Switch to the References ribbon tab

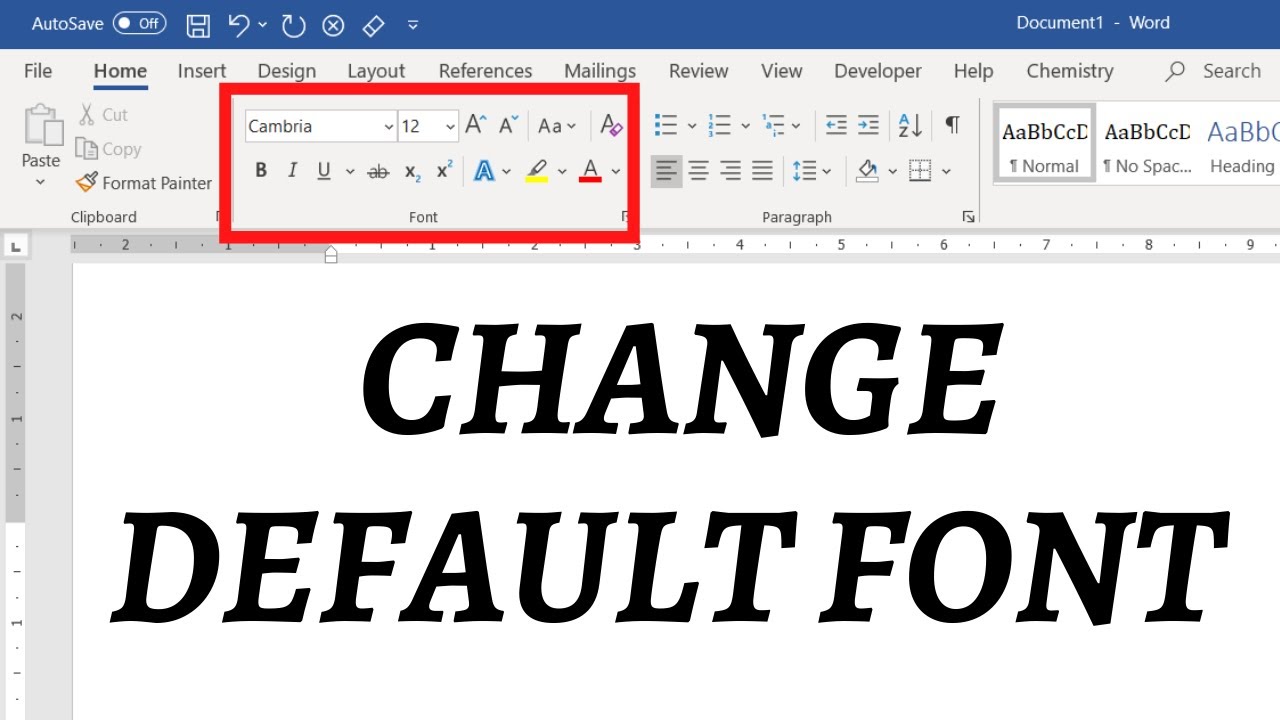tap(485, 70)
